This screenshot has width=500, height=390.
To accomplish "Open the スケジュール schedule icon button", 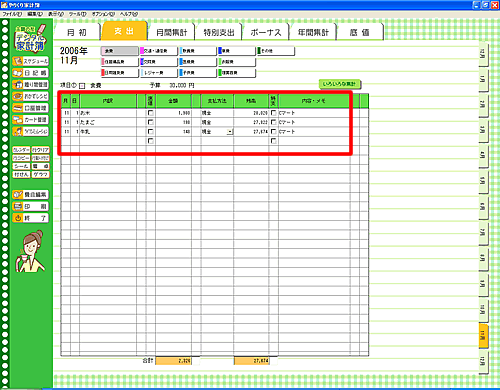I will (x=30, y=61).
